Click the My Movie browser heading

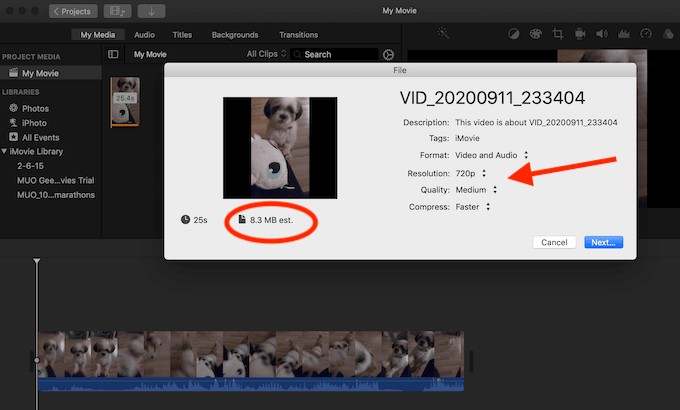pos(150,54)
